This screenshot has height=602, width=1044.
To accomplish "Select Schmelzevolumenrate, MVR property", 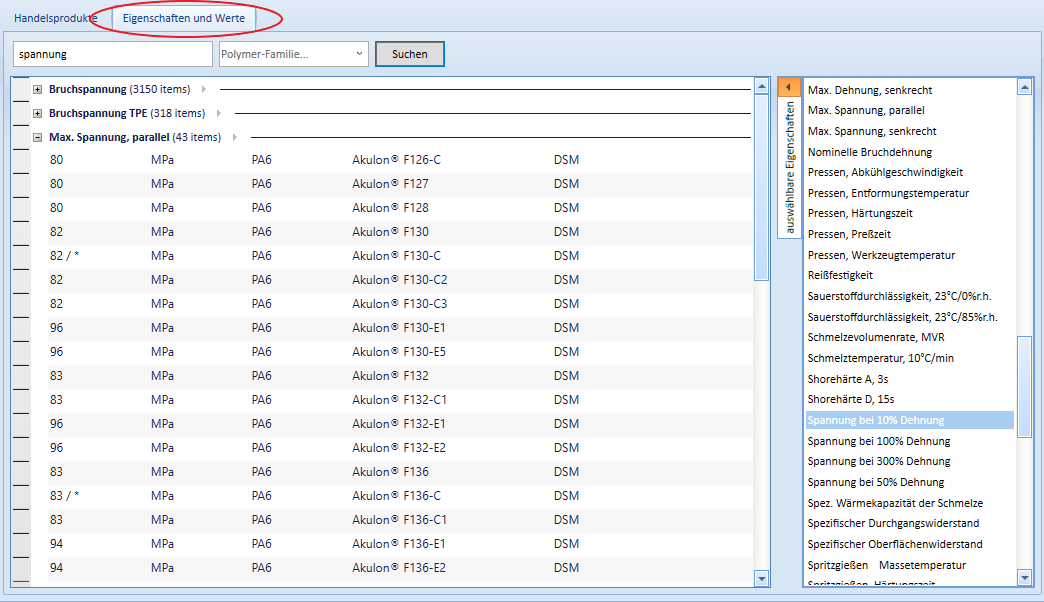I will pos(876,338).
